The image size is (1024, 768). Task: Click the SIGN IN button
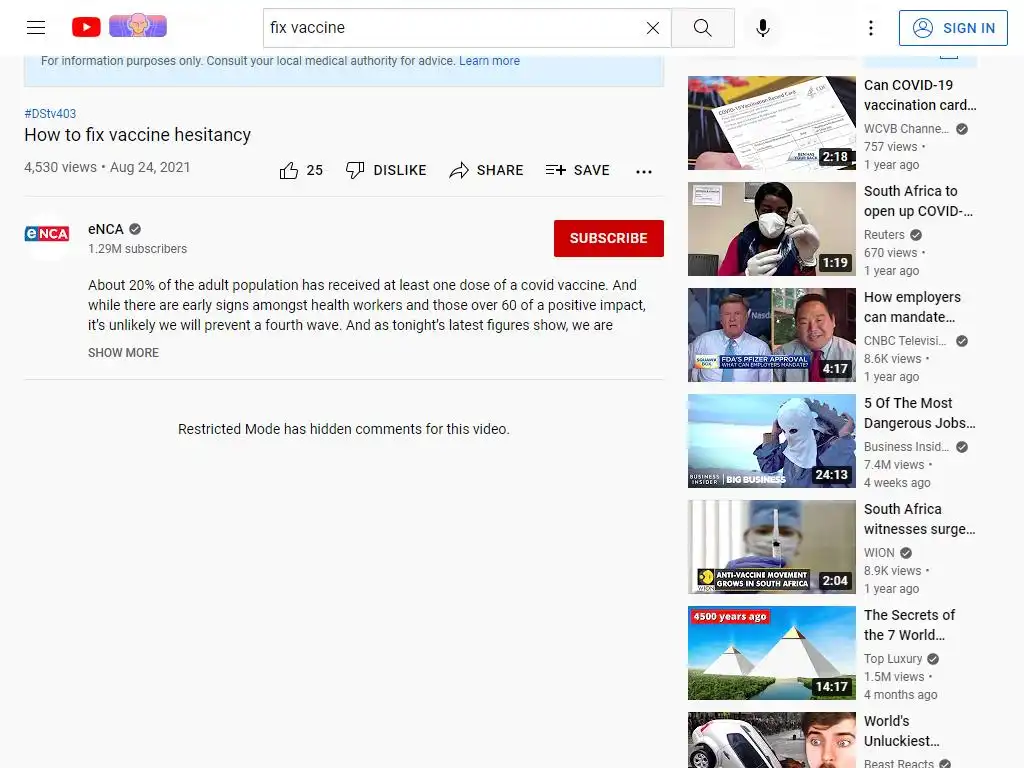(x=953, y=28)
